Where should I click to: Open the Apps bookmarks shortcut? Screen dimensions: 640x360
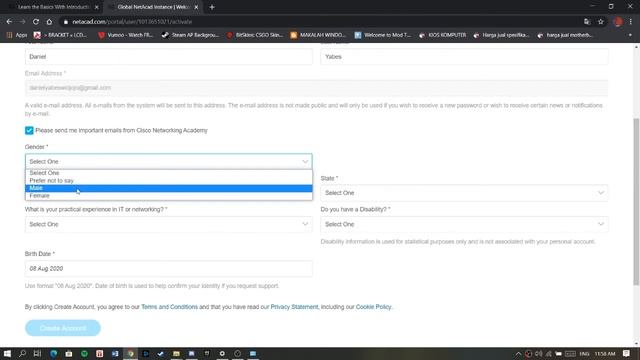17,35
